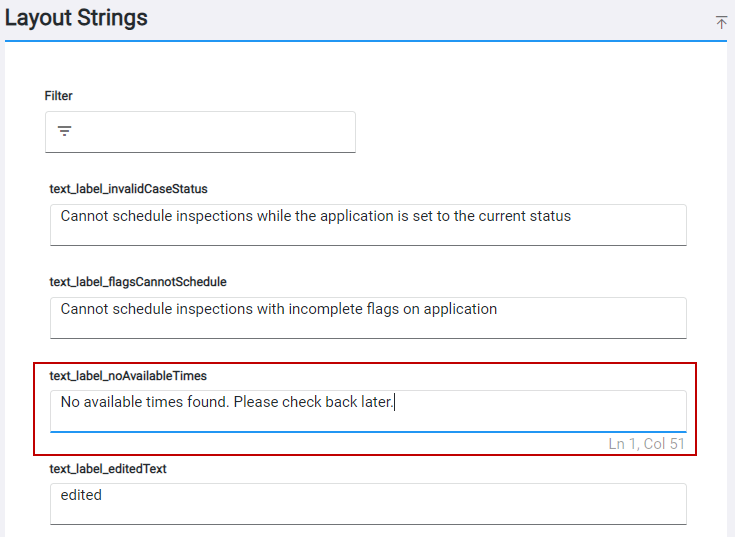Focus the invalidCaseStatus text box
This screenshot has height=537, width=735.
368,225
